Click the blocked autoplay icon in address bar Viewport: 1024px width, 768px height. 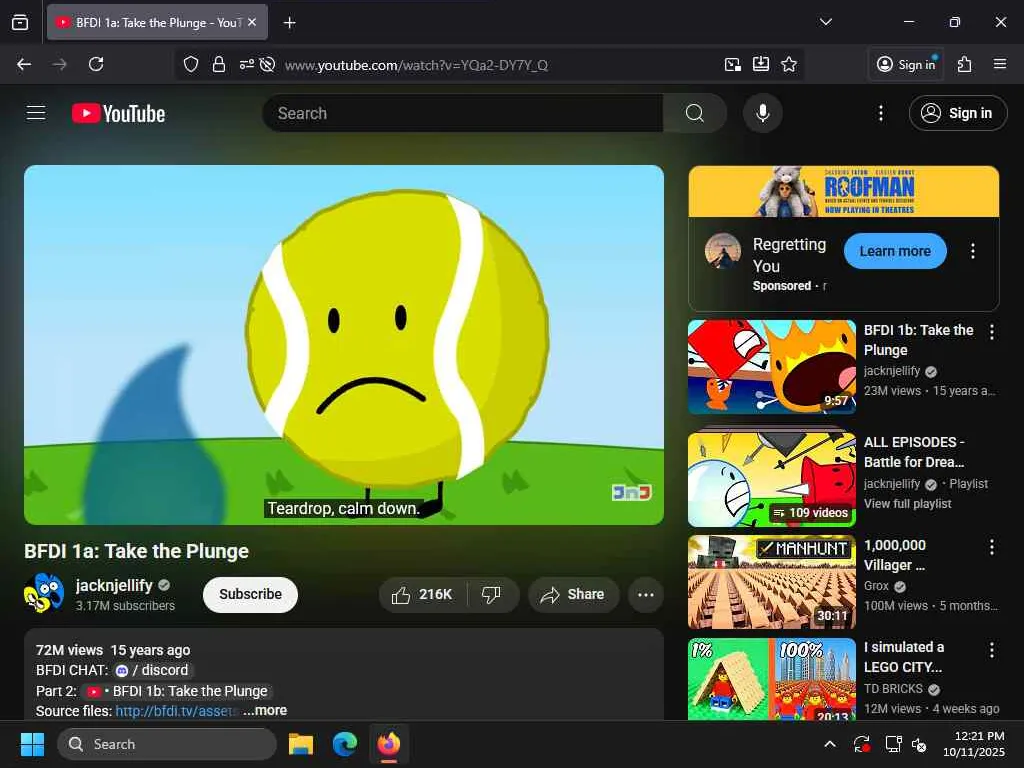(x=267, y=64)
